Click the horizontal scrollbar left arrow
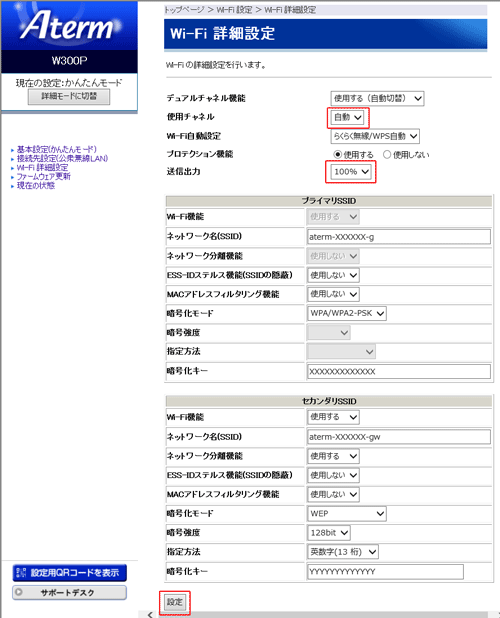Viewport: 500px width, 618px height. coord(150,614)
